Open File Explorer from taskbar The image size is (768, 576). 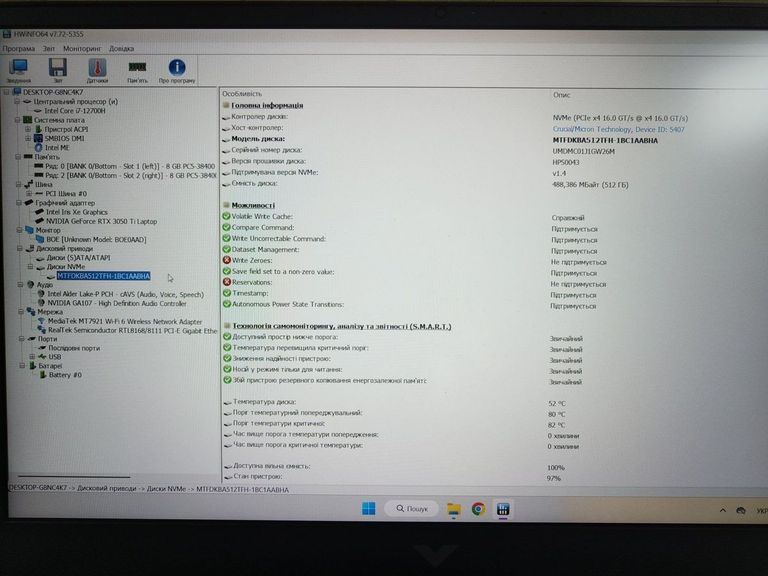454,509
